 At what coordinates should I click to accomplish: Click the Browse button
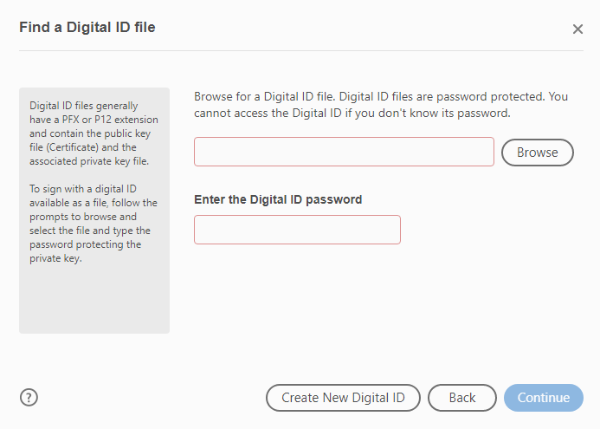tap(537, 152)
